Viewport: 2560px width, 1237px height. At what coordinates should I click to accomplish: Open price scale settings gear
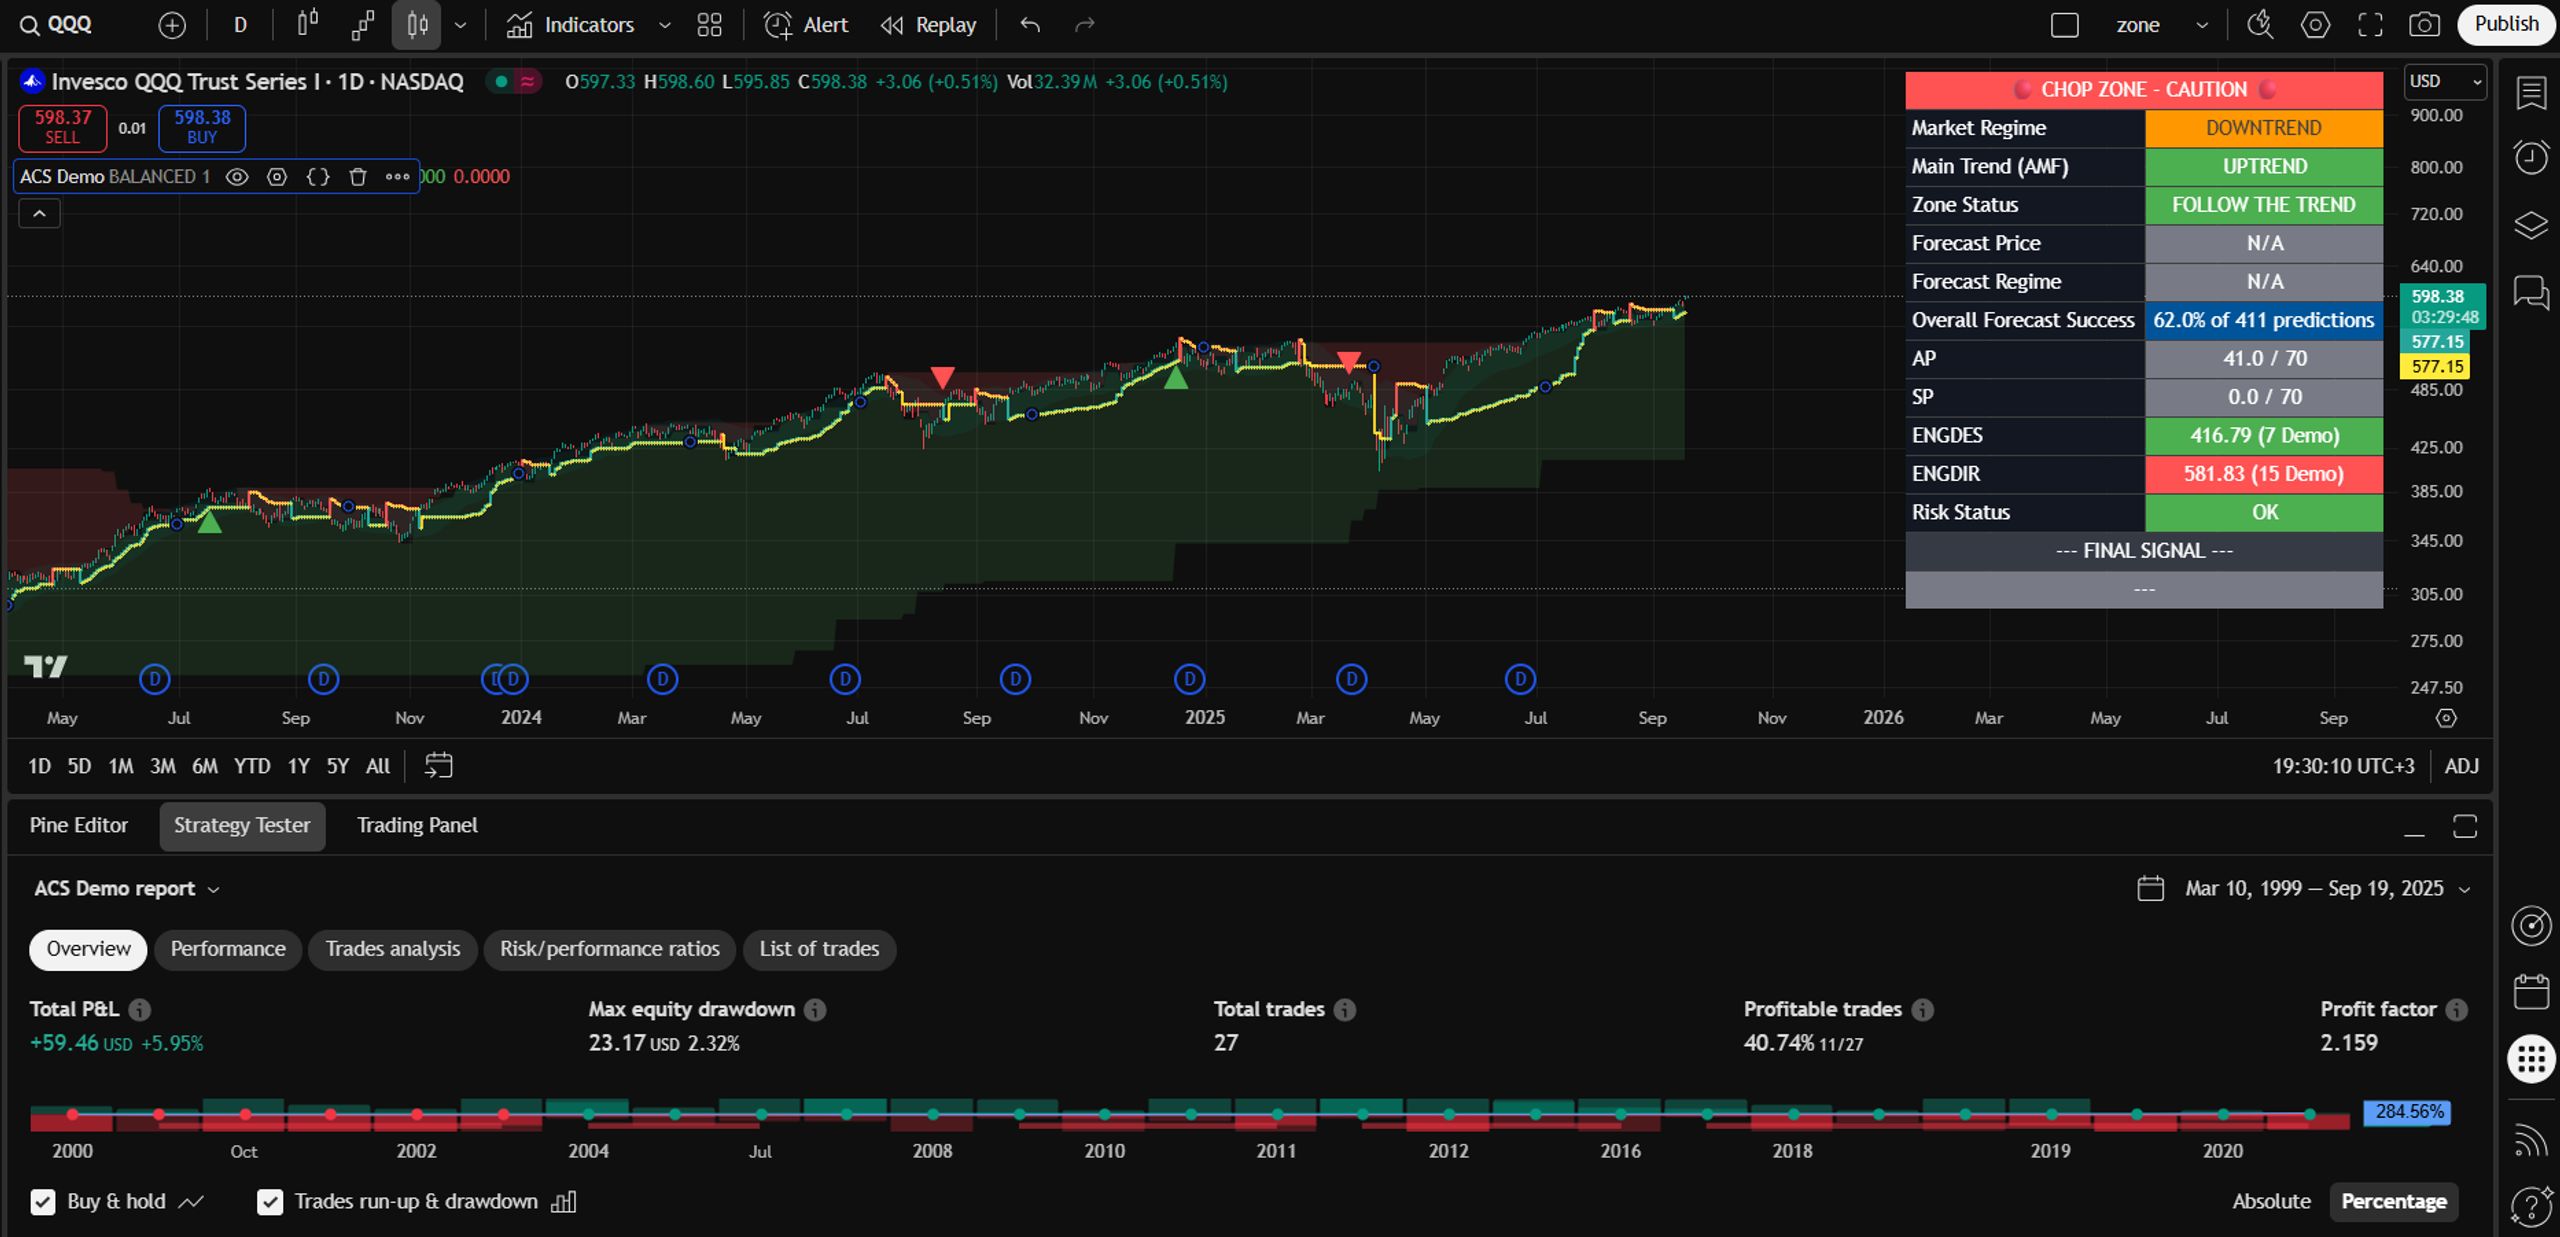(2446, 718)
